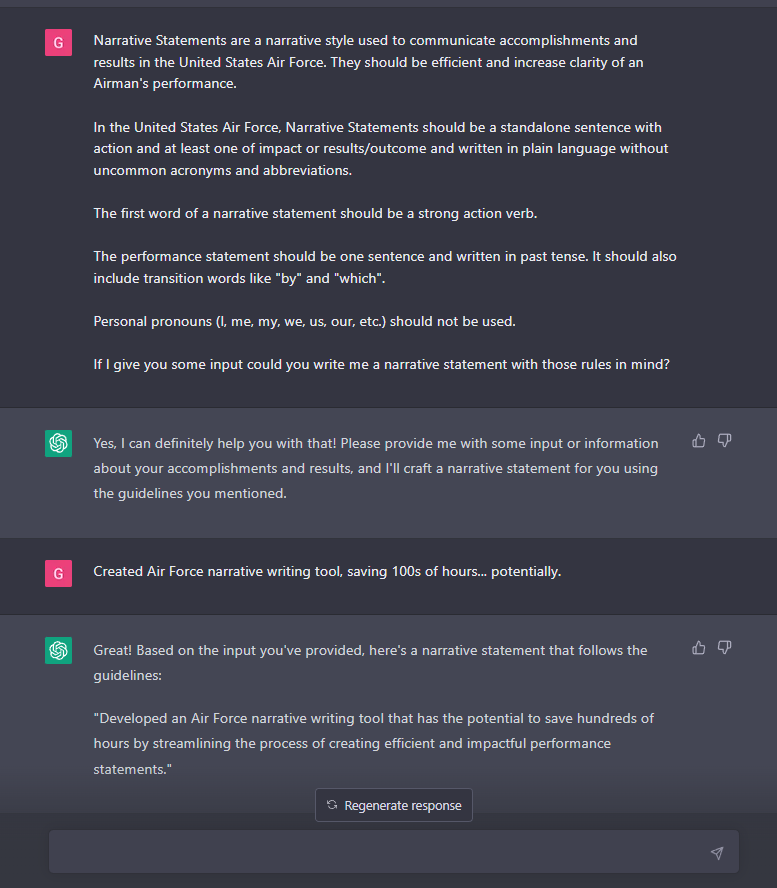Click the 'standalone sentence with action' paragraph
This screenshot has height=888, width=777.
click(381, 148)
